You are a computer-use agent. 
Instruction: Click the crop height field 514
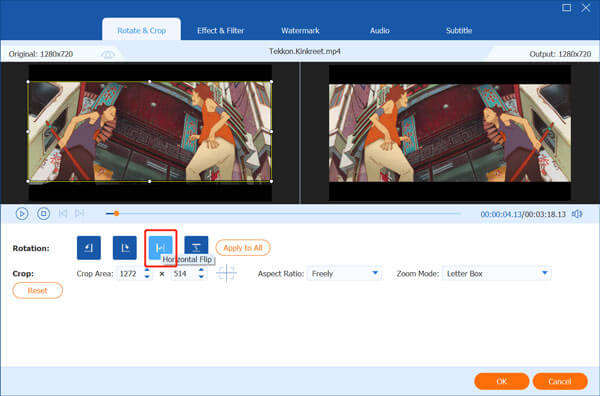click(x=184, y=274)
